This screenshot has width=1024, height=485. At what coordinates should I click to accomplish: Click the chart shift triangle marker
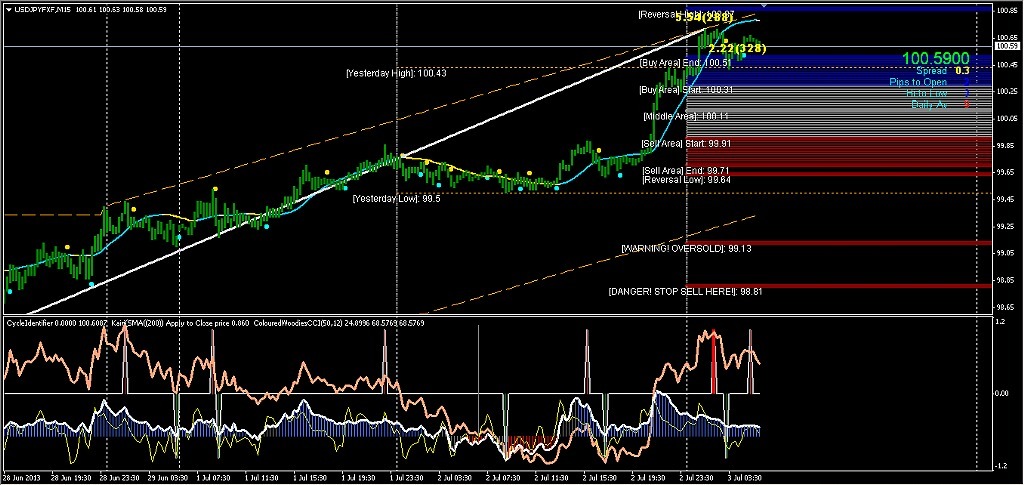click(765, 7)
